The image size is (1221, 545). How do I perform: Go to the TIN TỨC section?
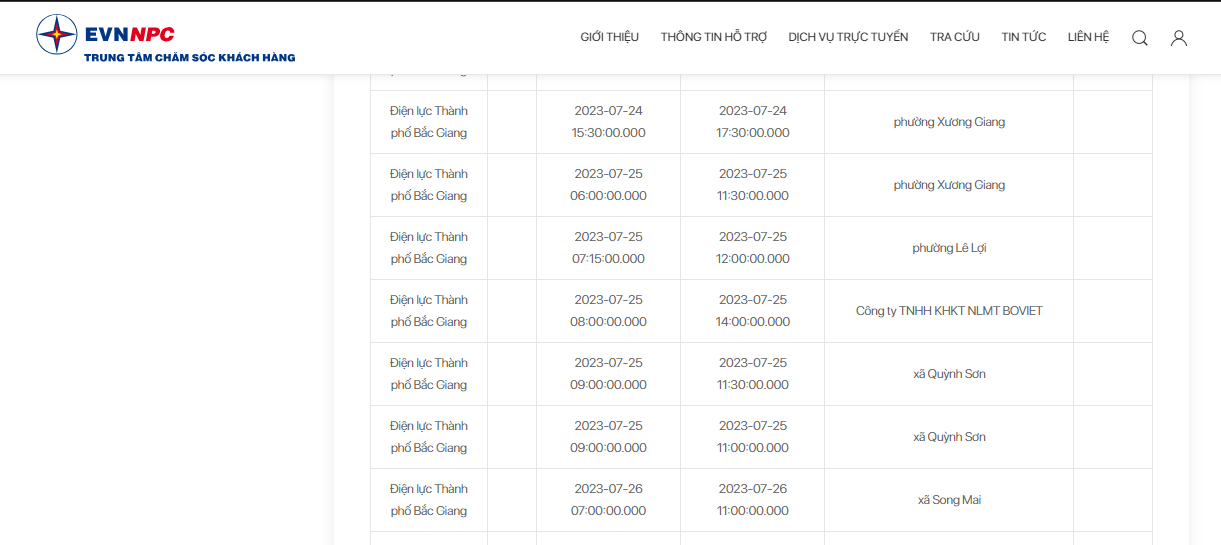click(x=1023, y=37)
